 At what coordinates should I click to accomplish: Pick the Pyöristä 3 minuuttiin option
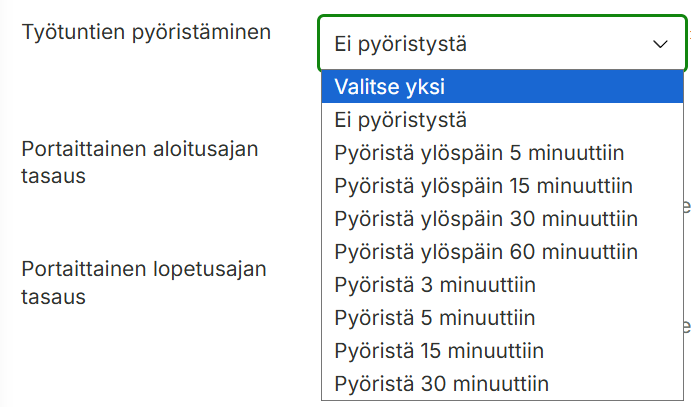[x=502, y=285]
